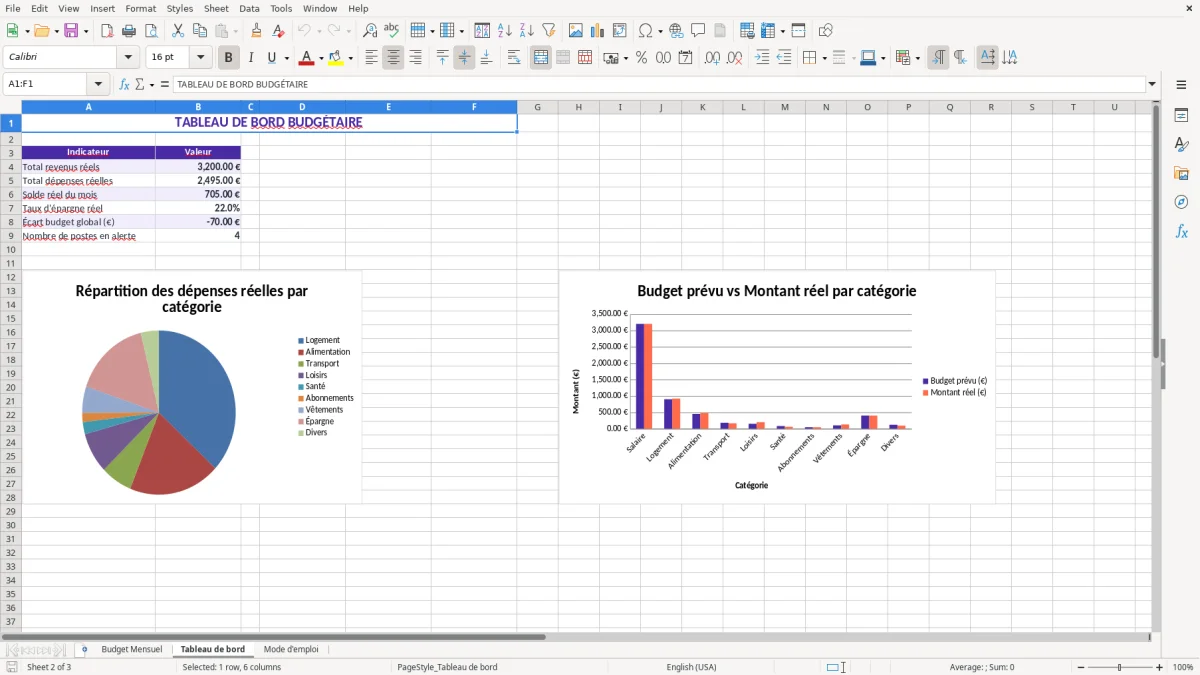Viewport: 1200px width, 675px height.
Task: Open the Data menu
Action: tap(249, 8)
